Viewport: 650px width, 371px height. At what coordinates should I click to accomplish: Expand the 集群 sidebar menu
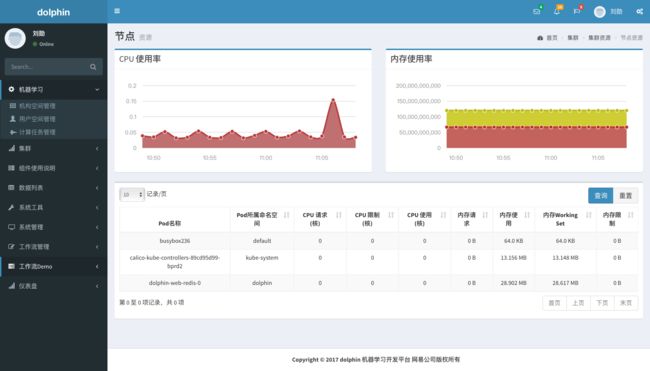pyautogui.click(x=53, y=148)
